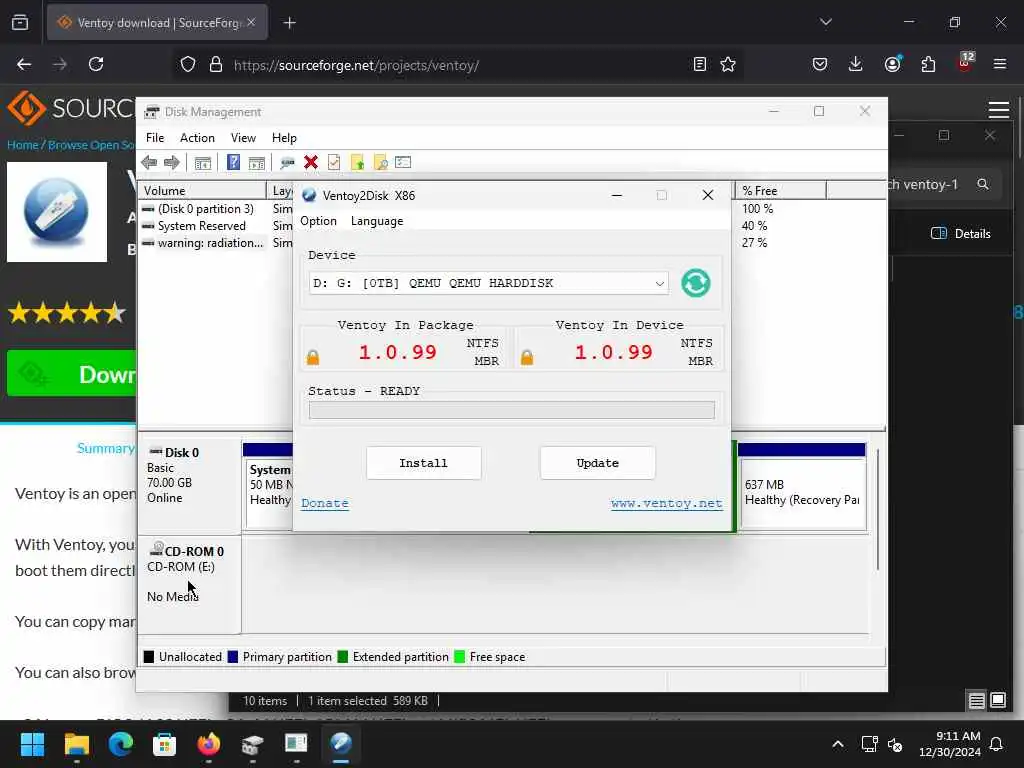The image size is (1024, 768).
Task: Open a new browser tab
Action: tap(289, 22)
